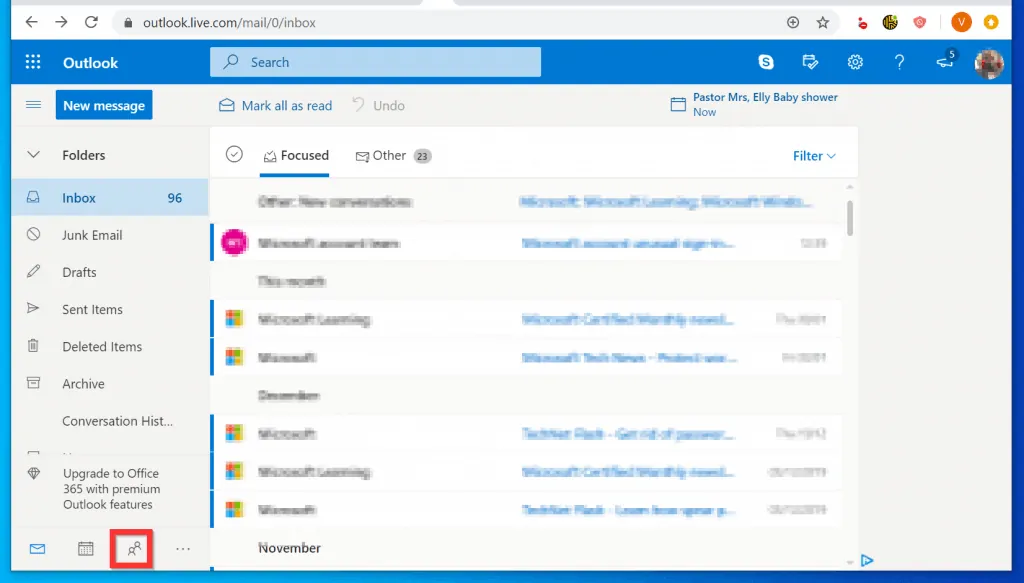Screen dimensions: 1024x583
Task: Click Upgrade to Office 365 premium link
Action: coord(112,489)
